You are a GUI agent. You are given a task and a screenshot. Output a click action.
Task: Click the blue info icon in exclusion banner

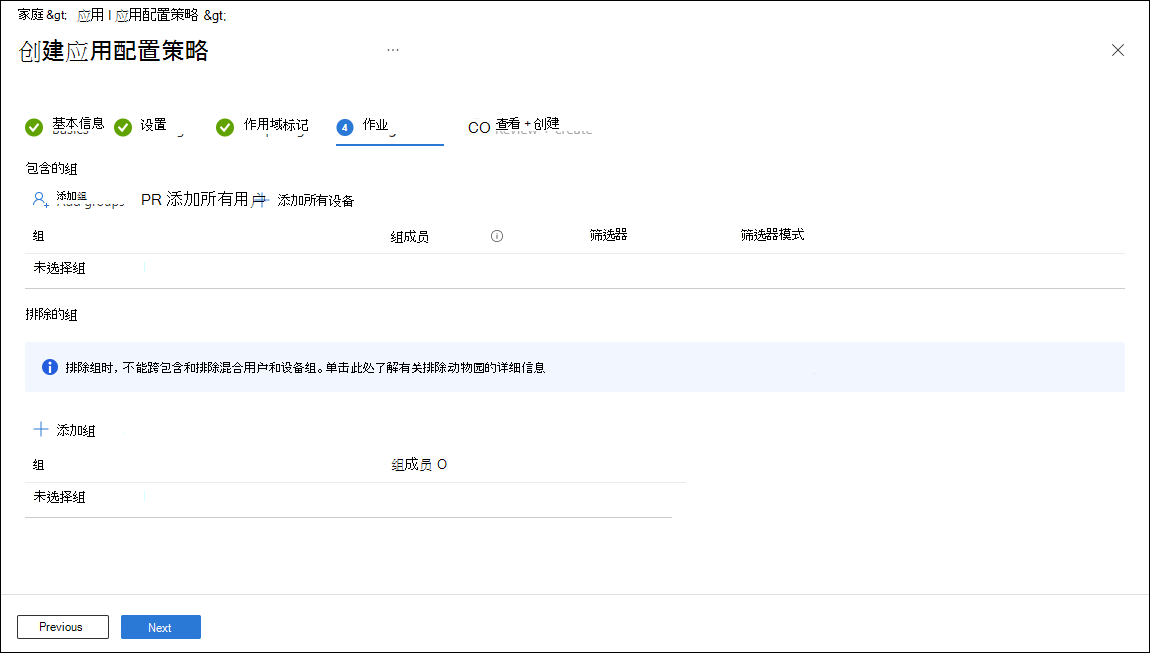(48, 366)
